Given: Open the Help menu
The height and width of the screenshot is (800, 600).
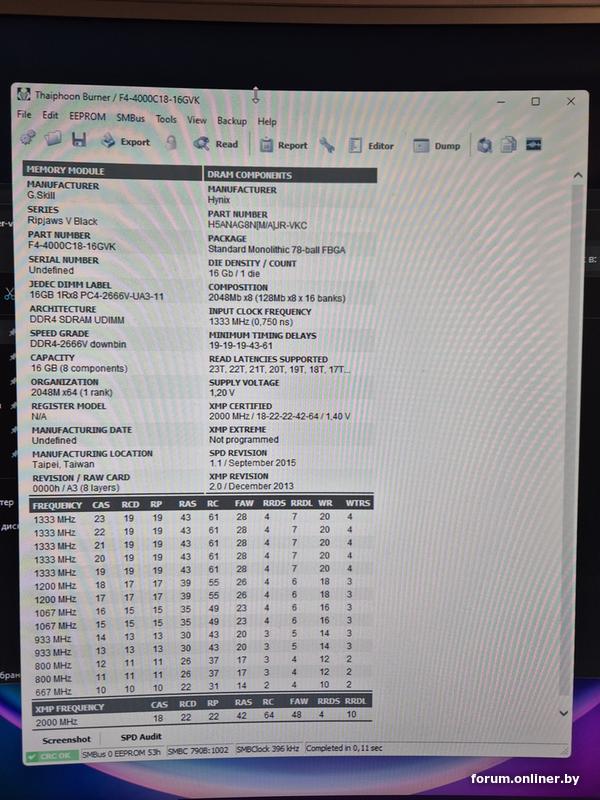Looking at the screenshot, I should (267, 121).
